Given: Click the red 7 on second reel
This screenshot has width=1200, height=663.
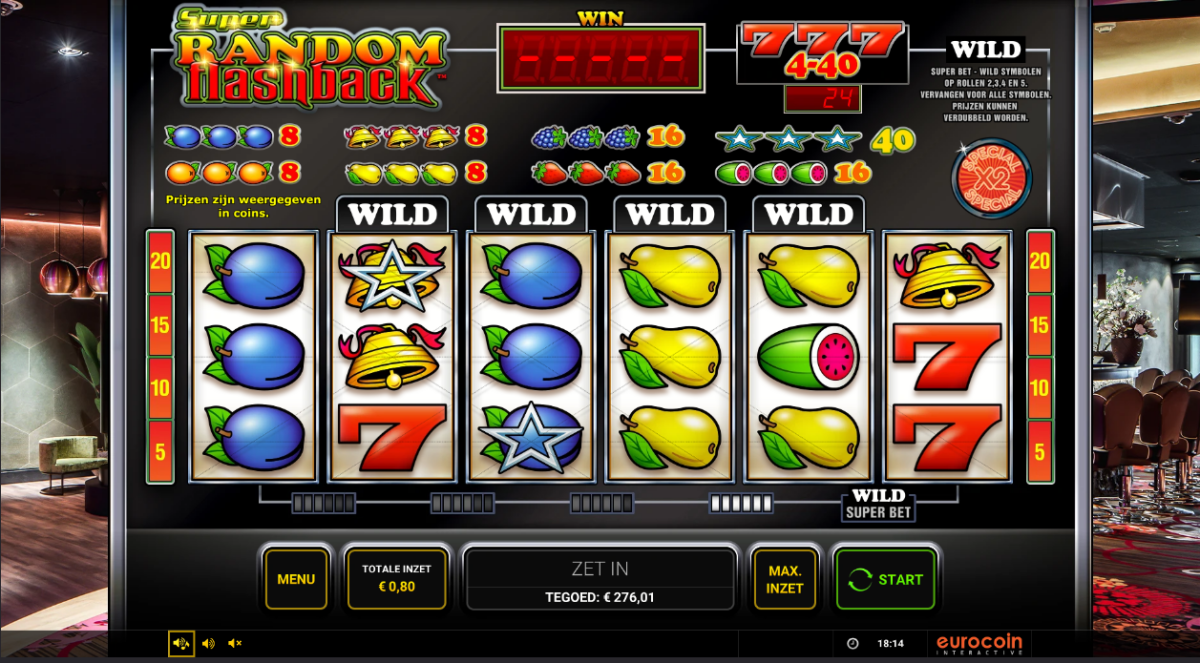Looking at the screenshot, I should pos(392,437).
